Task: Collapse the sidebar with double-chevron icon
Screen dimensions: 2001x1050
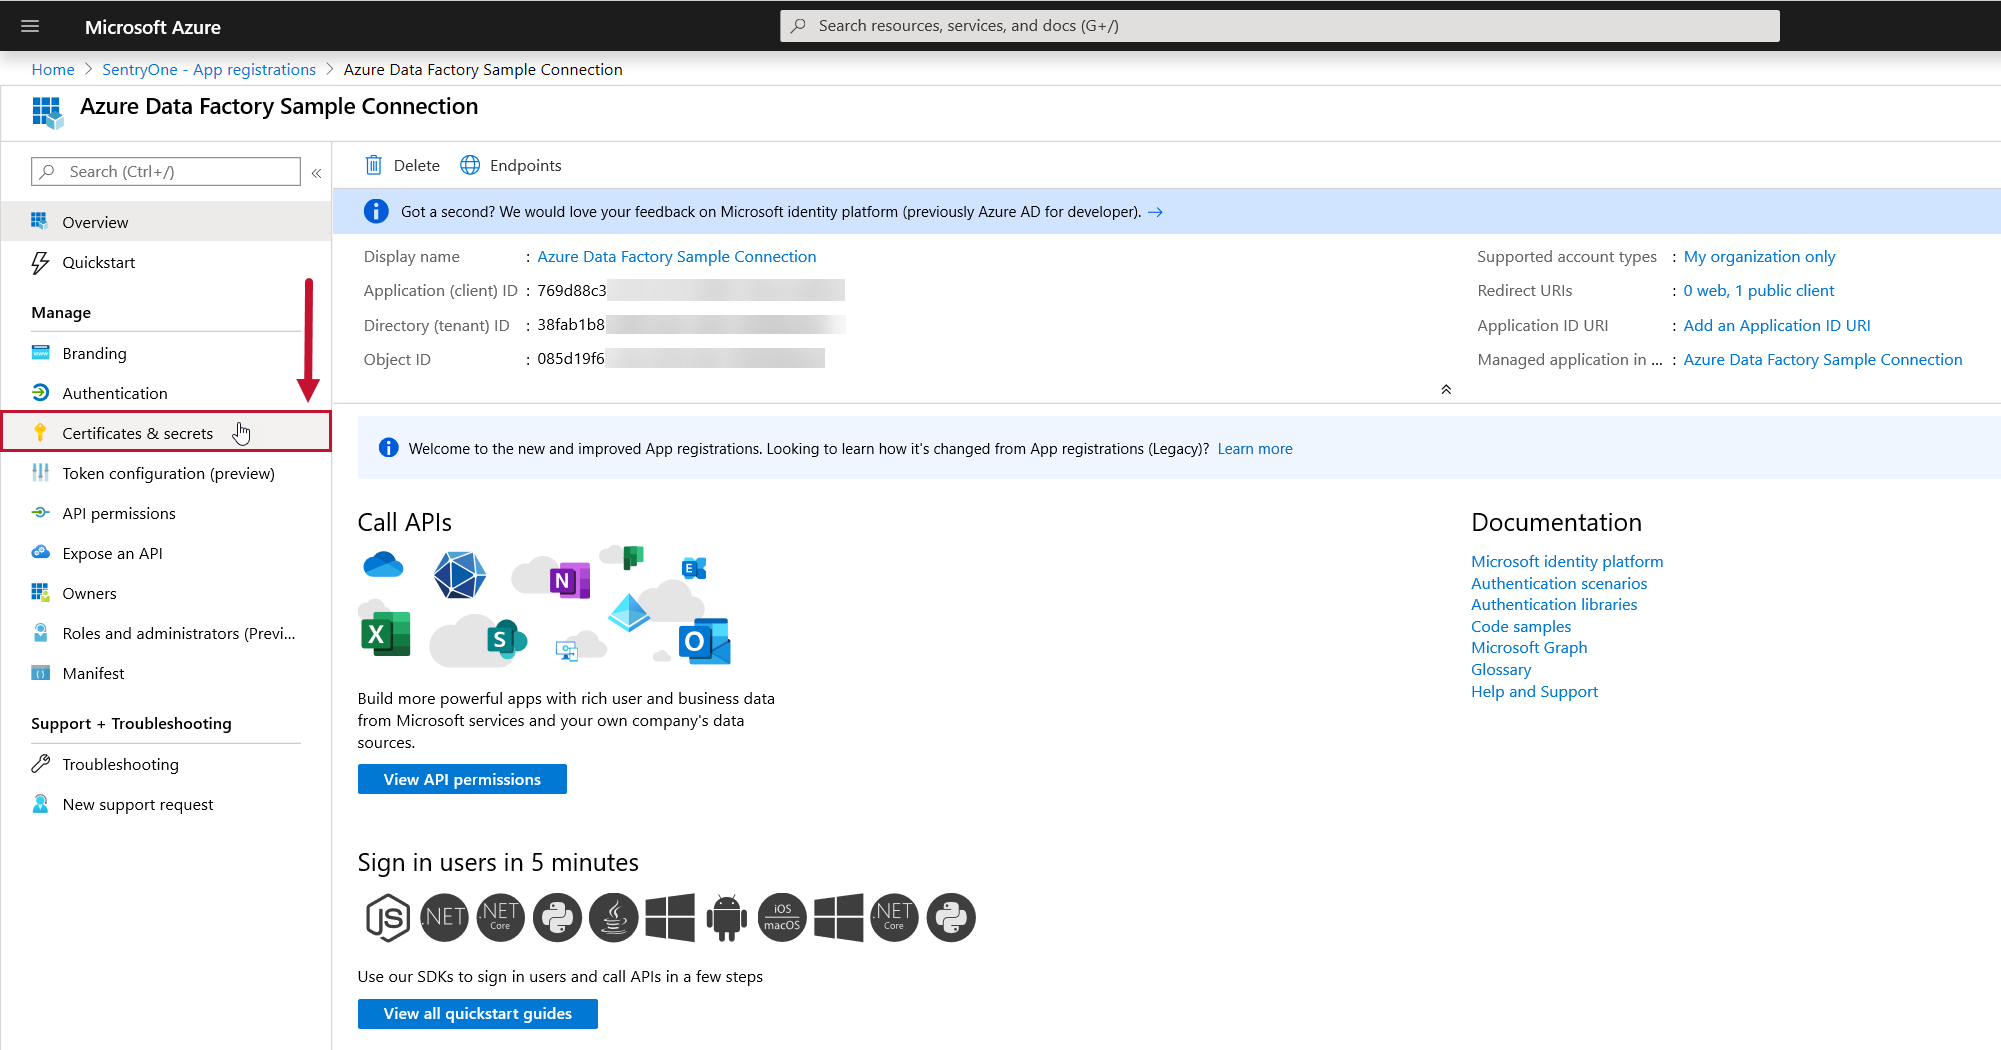Action: 316,173
